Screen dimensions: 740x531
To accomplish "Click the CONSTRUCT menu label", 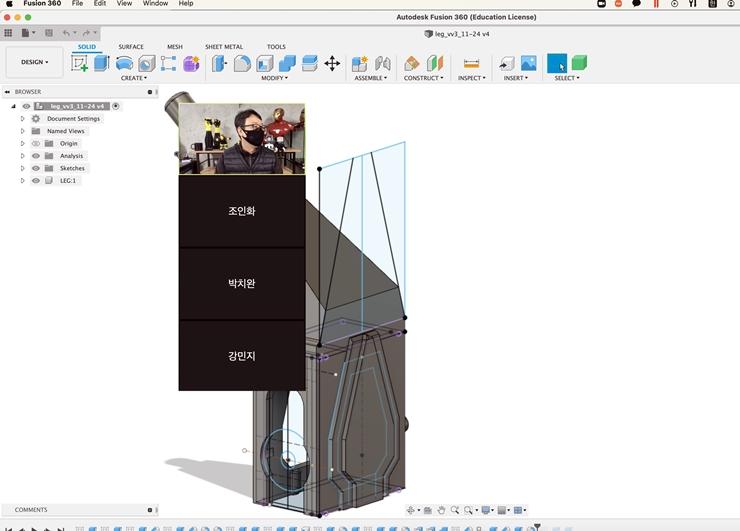I will pyautogui.click(x=423, y=78).
